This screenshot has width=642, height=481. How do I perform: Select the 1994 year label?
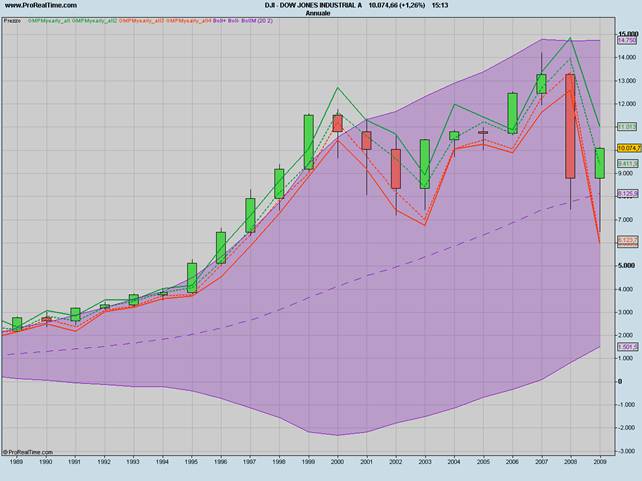coord(163,462)
